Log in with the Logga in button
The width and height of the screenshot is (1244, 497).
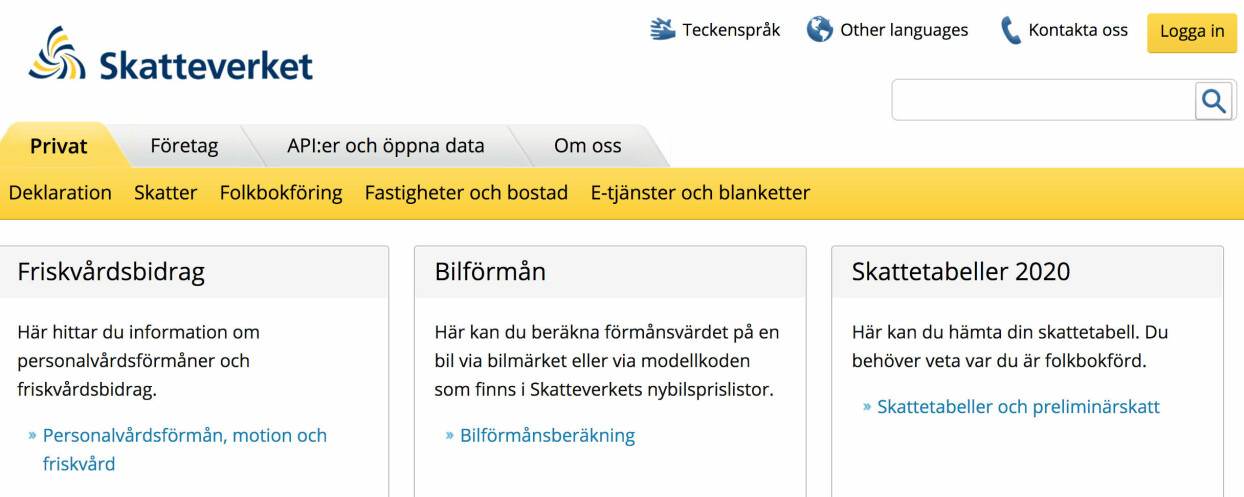[1192, 31]
